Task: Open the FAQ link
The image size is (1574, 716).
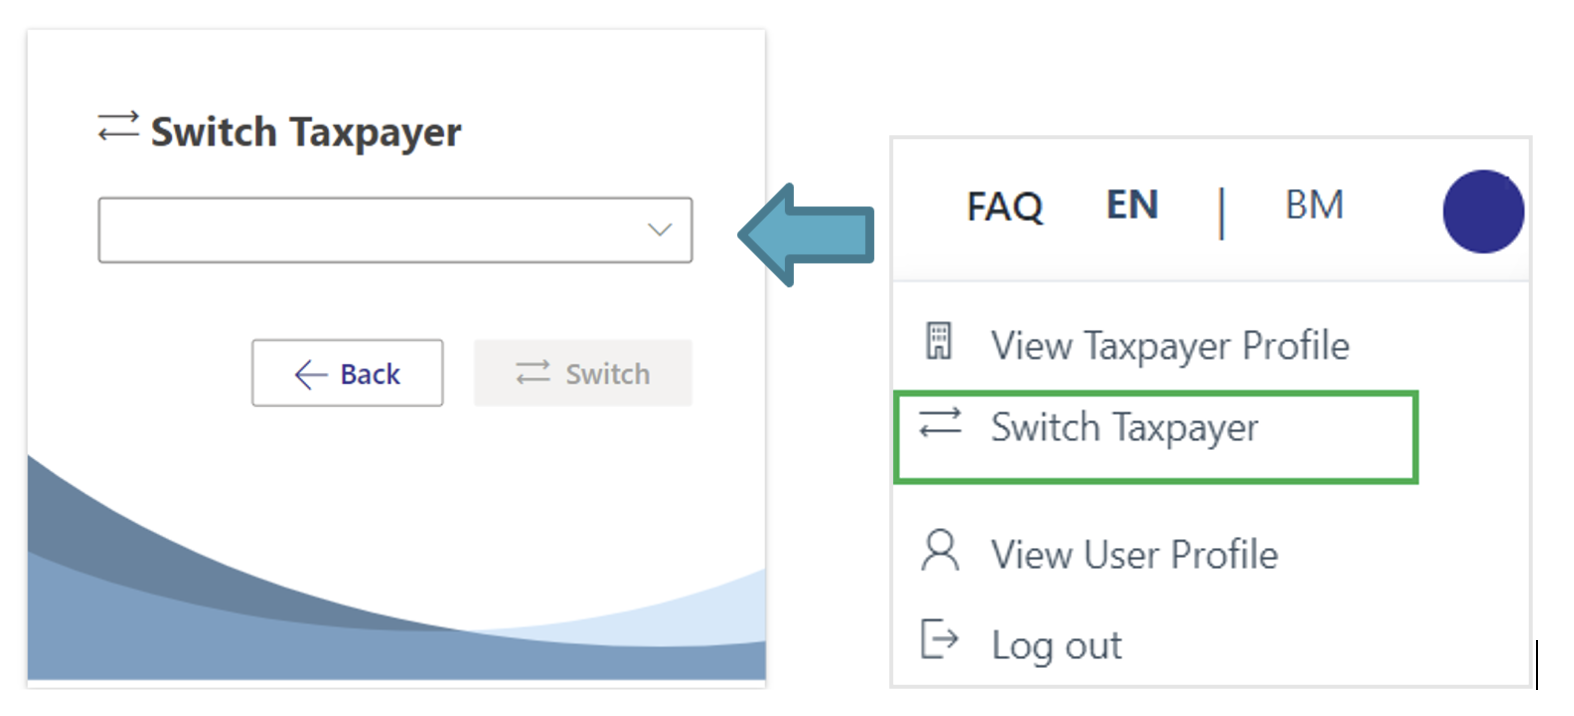Action: (x=1004, y=207)
